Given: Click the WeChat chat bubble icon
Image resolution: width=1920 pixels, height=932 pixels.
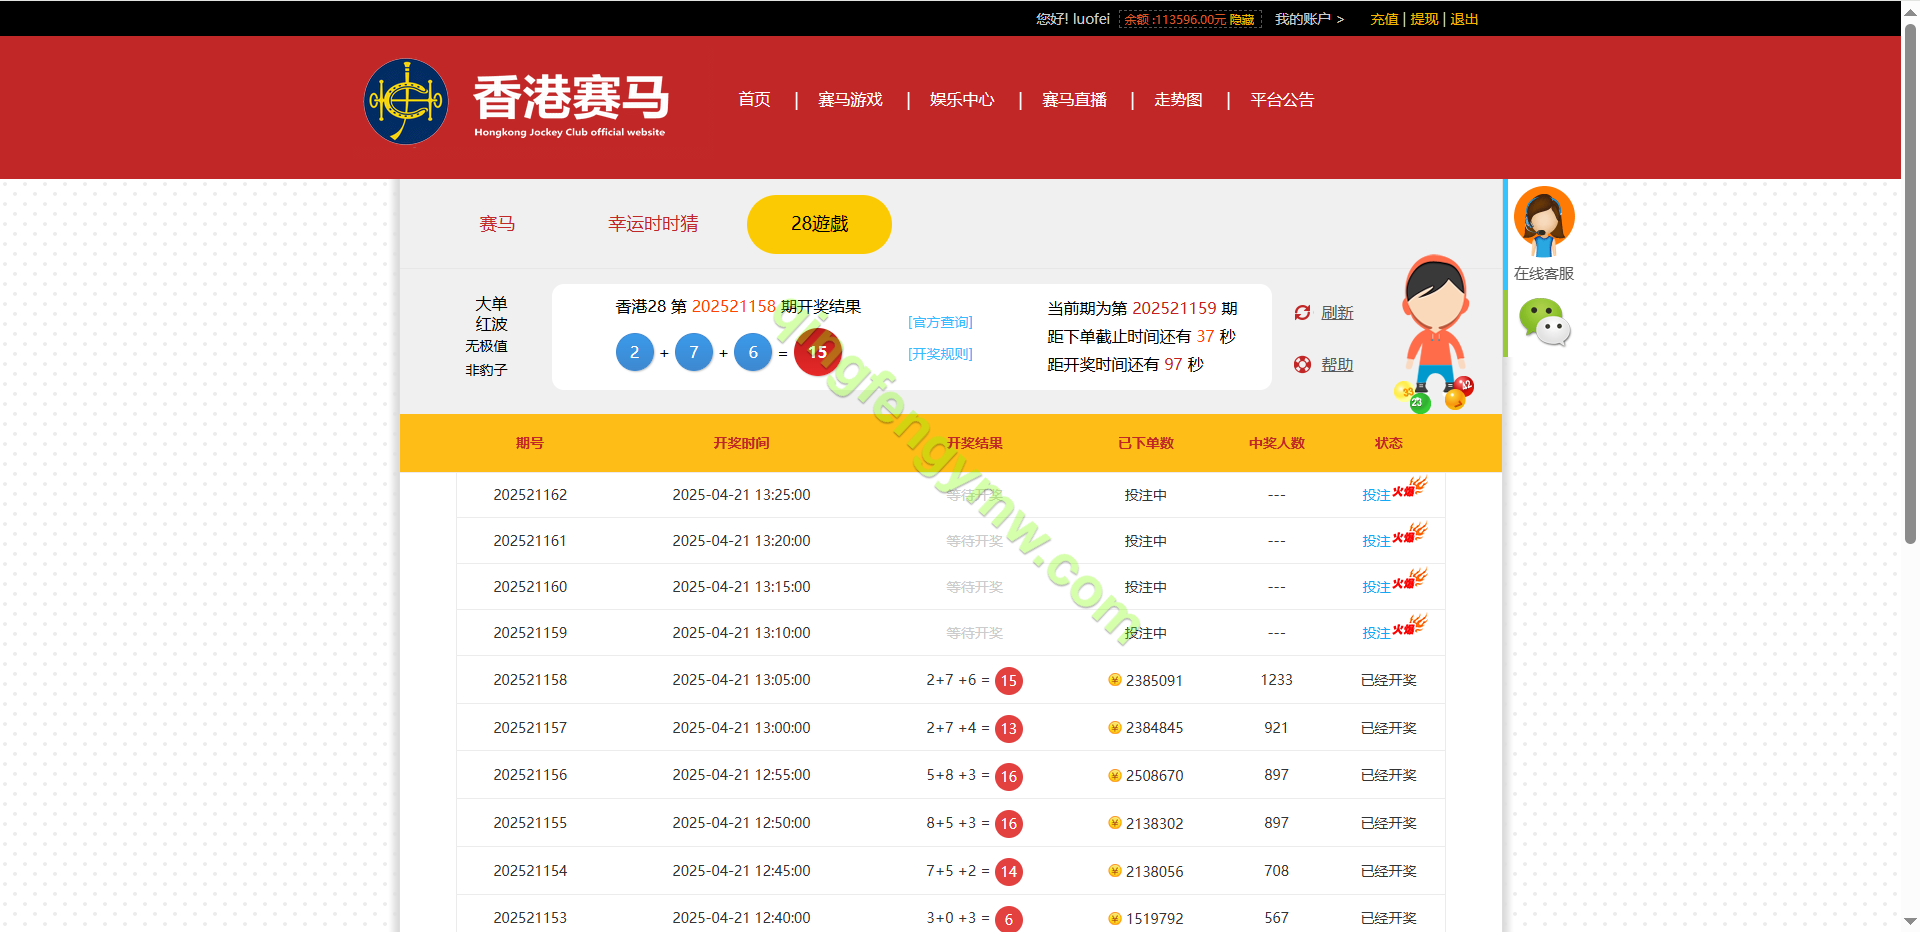Looking at the screenshot, I should pos(1544,322).
